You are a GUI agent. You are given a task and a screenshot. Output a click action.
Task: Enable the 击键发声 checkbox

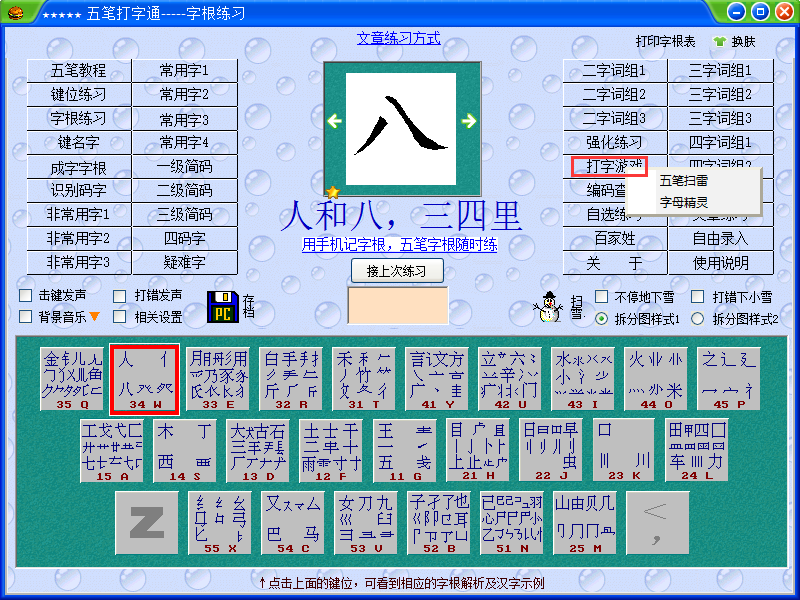coord(26,295)
